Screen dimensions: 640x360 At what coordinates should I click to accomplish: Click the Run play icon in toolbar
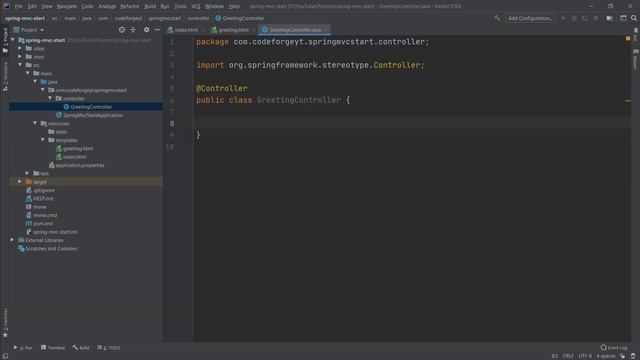click(x=563, y=18)
